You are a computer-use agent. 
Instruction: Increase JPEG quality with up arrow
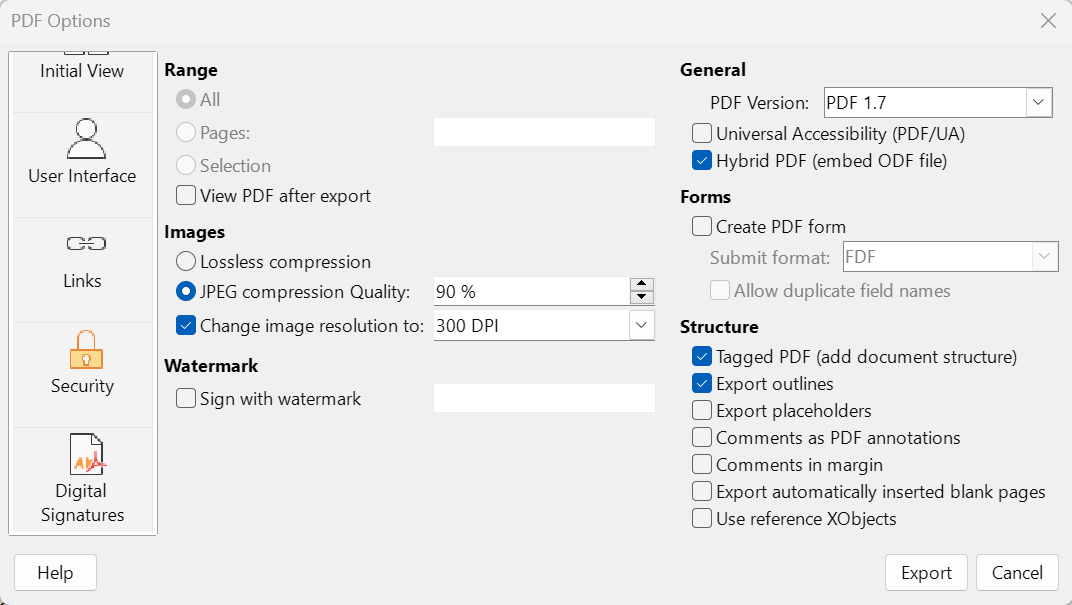point(641,284)
